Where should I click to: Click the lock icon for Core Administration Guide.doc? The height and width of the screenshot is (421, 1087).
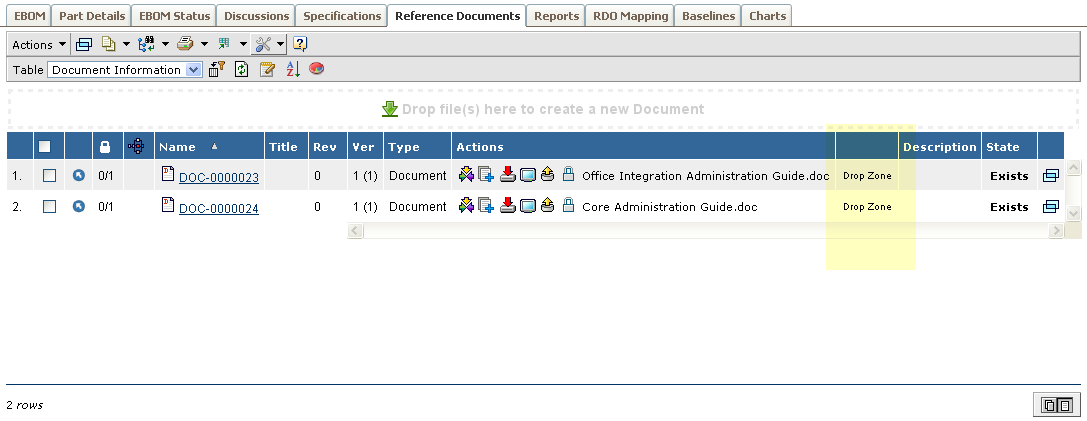(568, 207)
